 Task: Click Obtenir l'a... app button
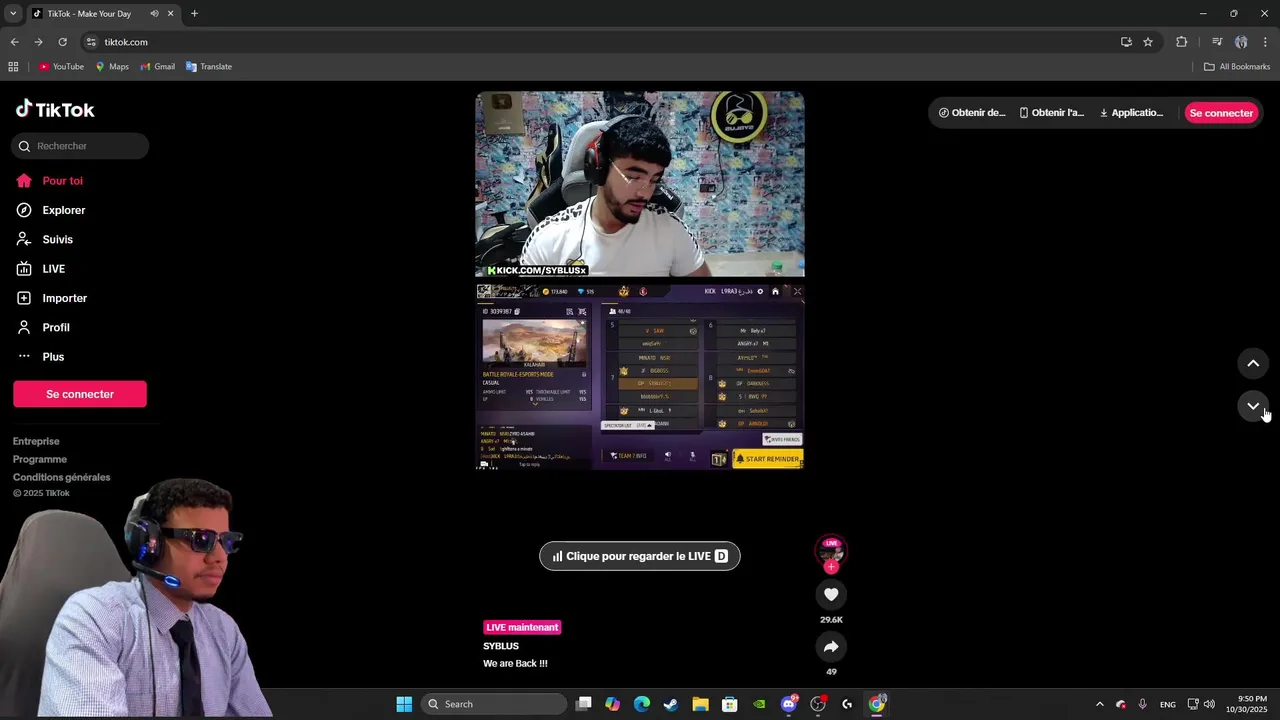click(x=1052, y=113)
